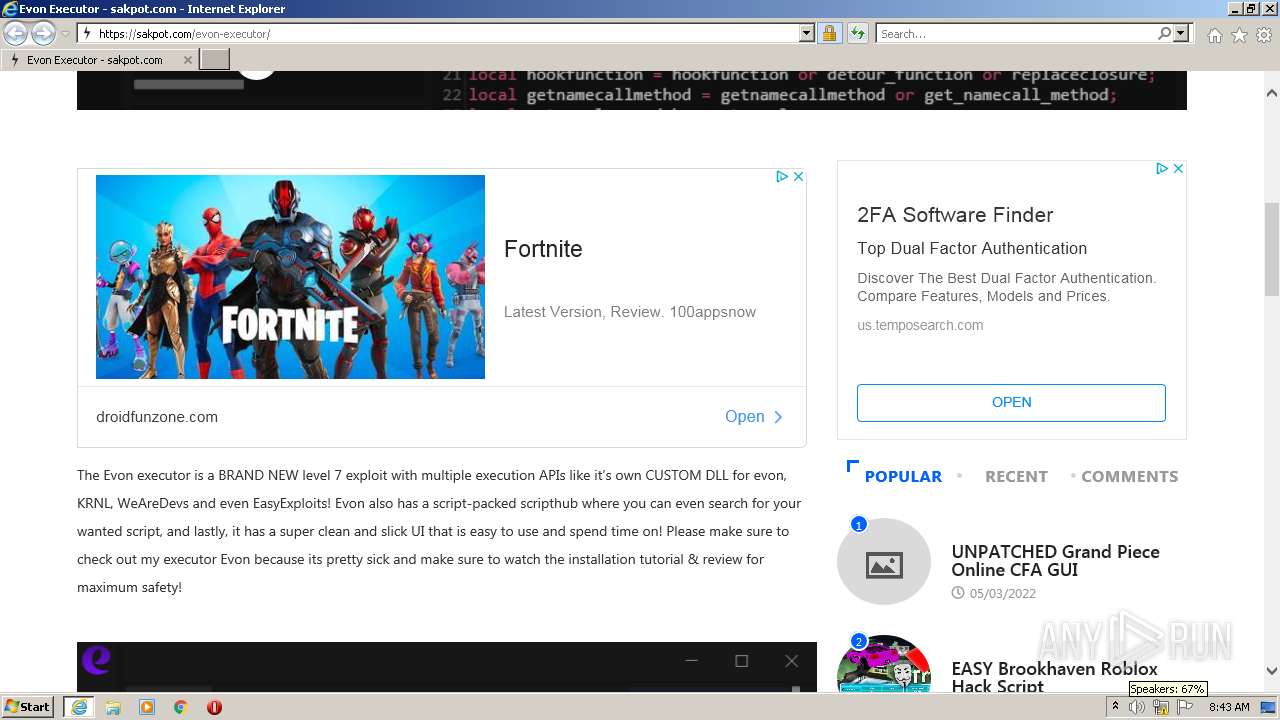Open the Tools gear icon

point(1264,35)
